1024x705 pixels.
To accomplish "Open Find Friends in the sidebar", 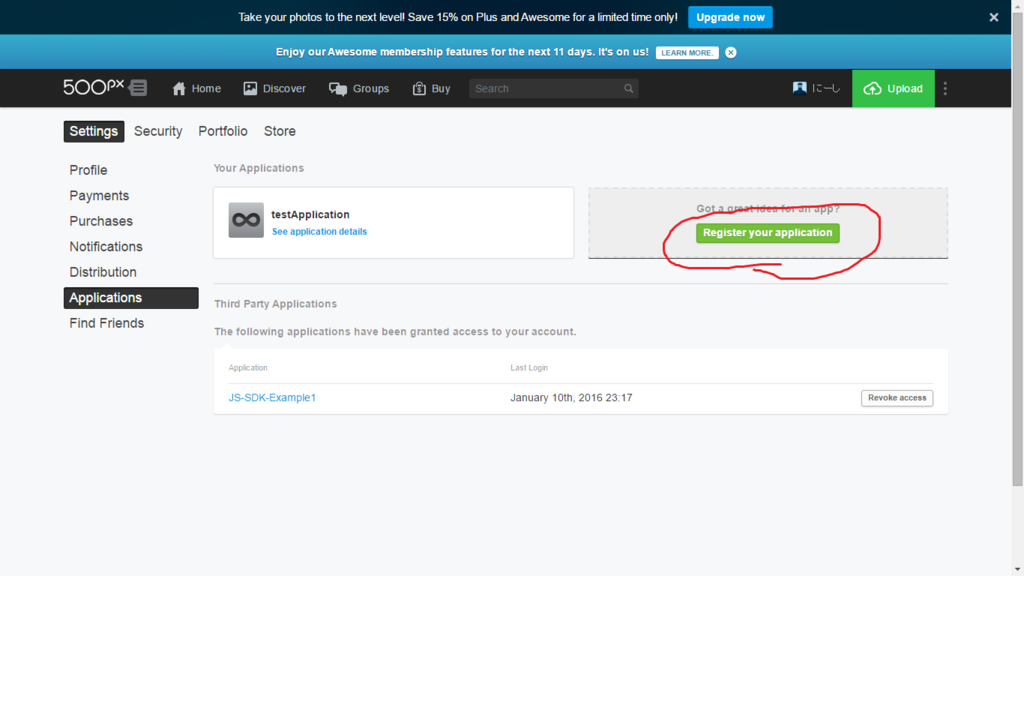I will tap(106, 323).
